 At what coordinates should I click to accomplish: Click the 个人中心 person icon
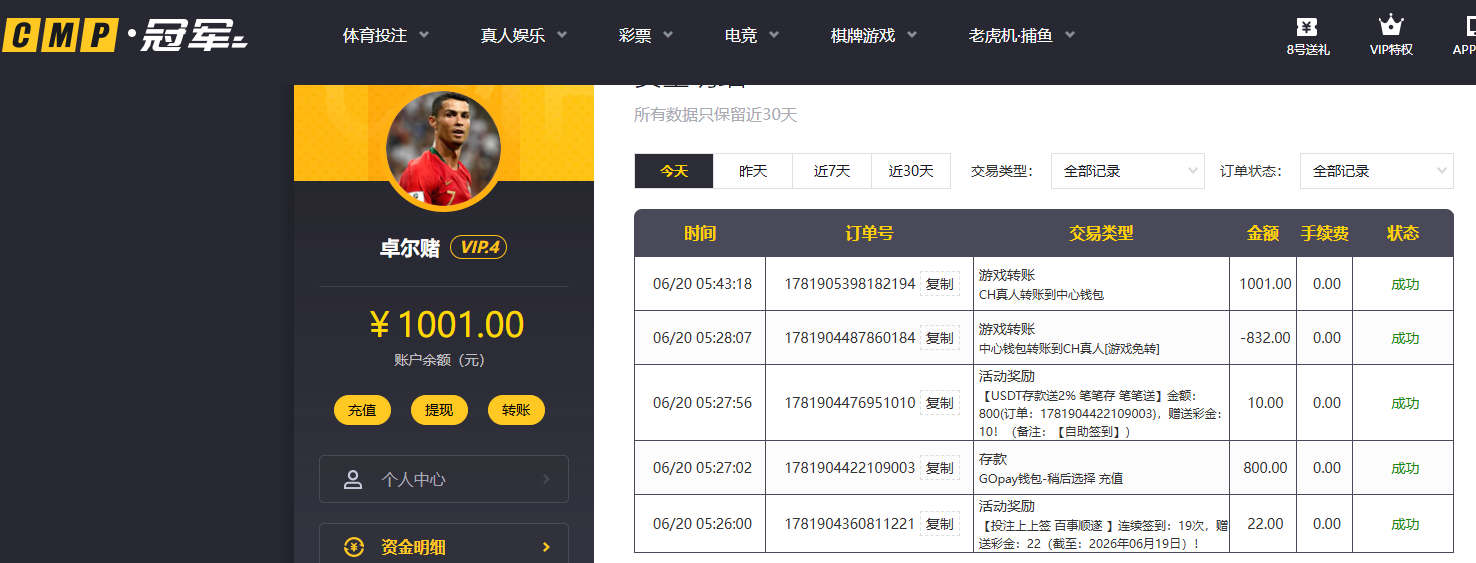(353, 479)
